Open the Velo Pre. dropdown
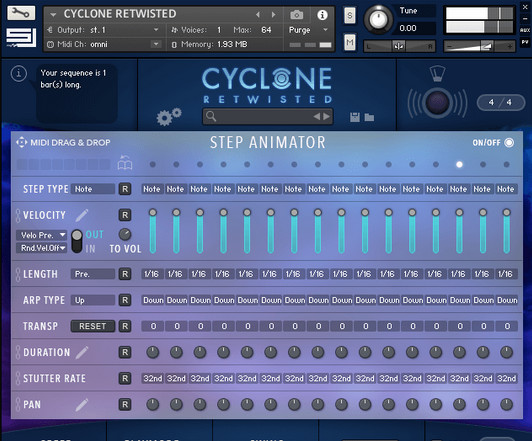 tap(41, 235)
